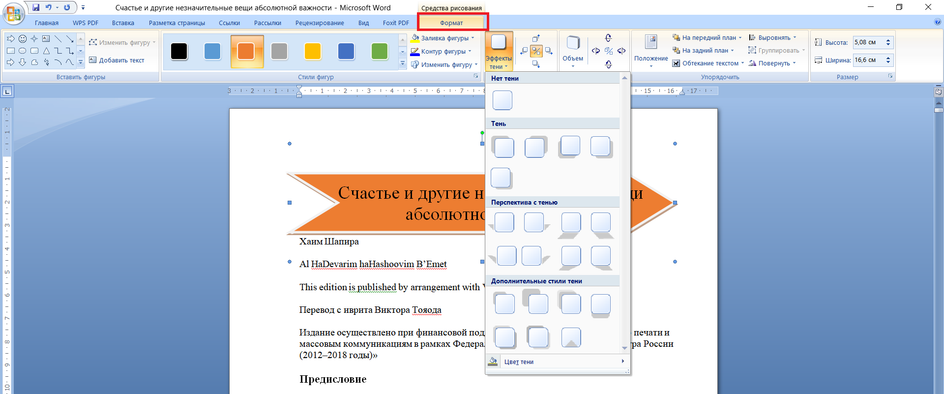The image size is (944, 394).
Task: Click the Ширина width field
Action: pyautogui.click(x=872, y=60)
